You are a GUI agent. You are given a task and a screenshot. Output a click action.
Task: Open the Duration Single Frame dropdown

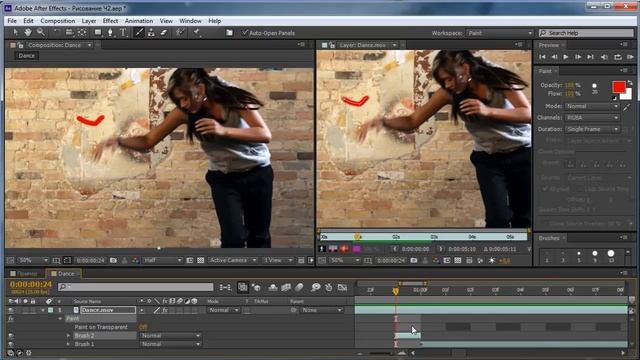[x=592, y=129]
